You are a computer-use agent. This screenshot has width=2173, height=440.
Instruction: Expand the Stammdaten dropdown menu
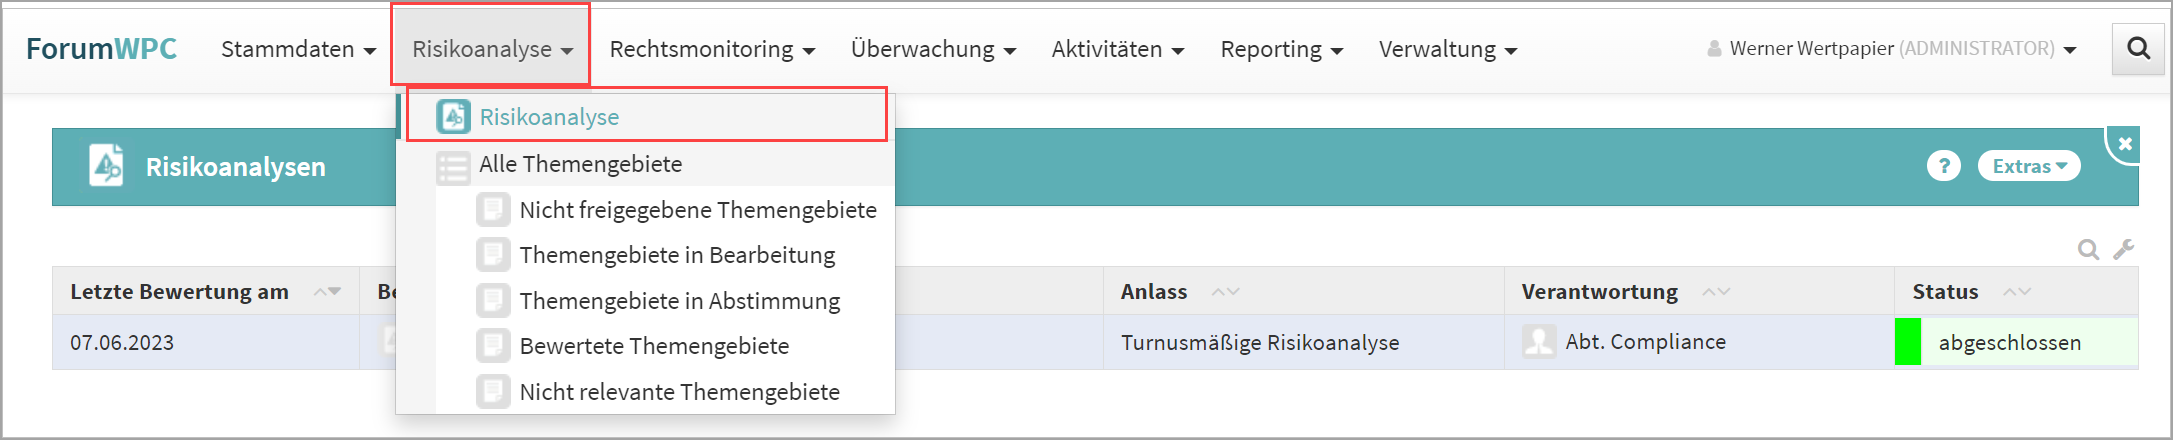point(298,49)
